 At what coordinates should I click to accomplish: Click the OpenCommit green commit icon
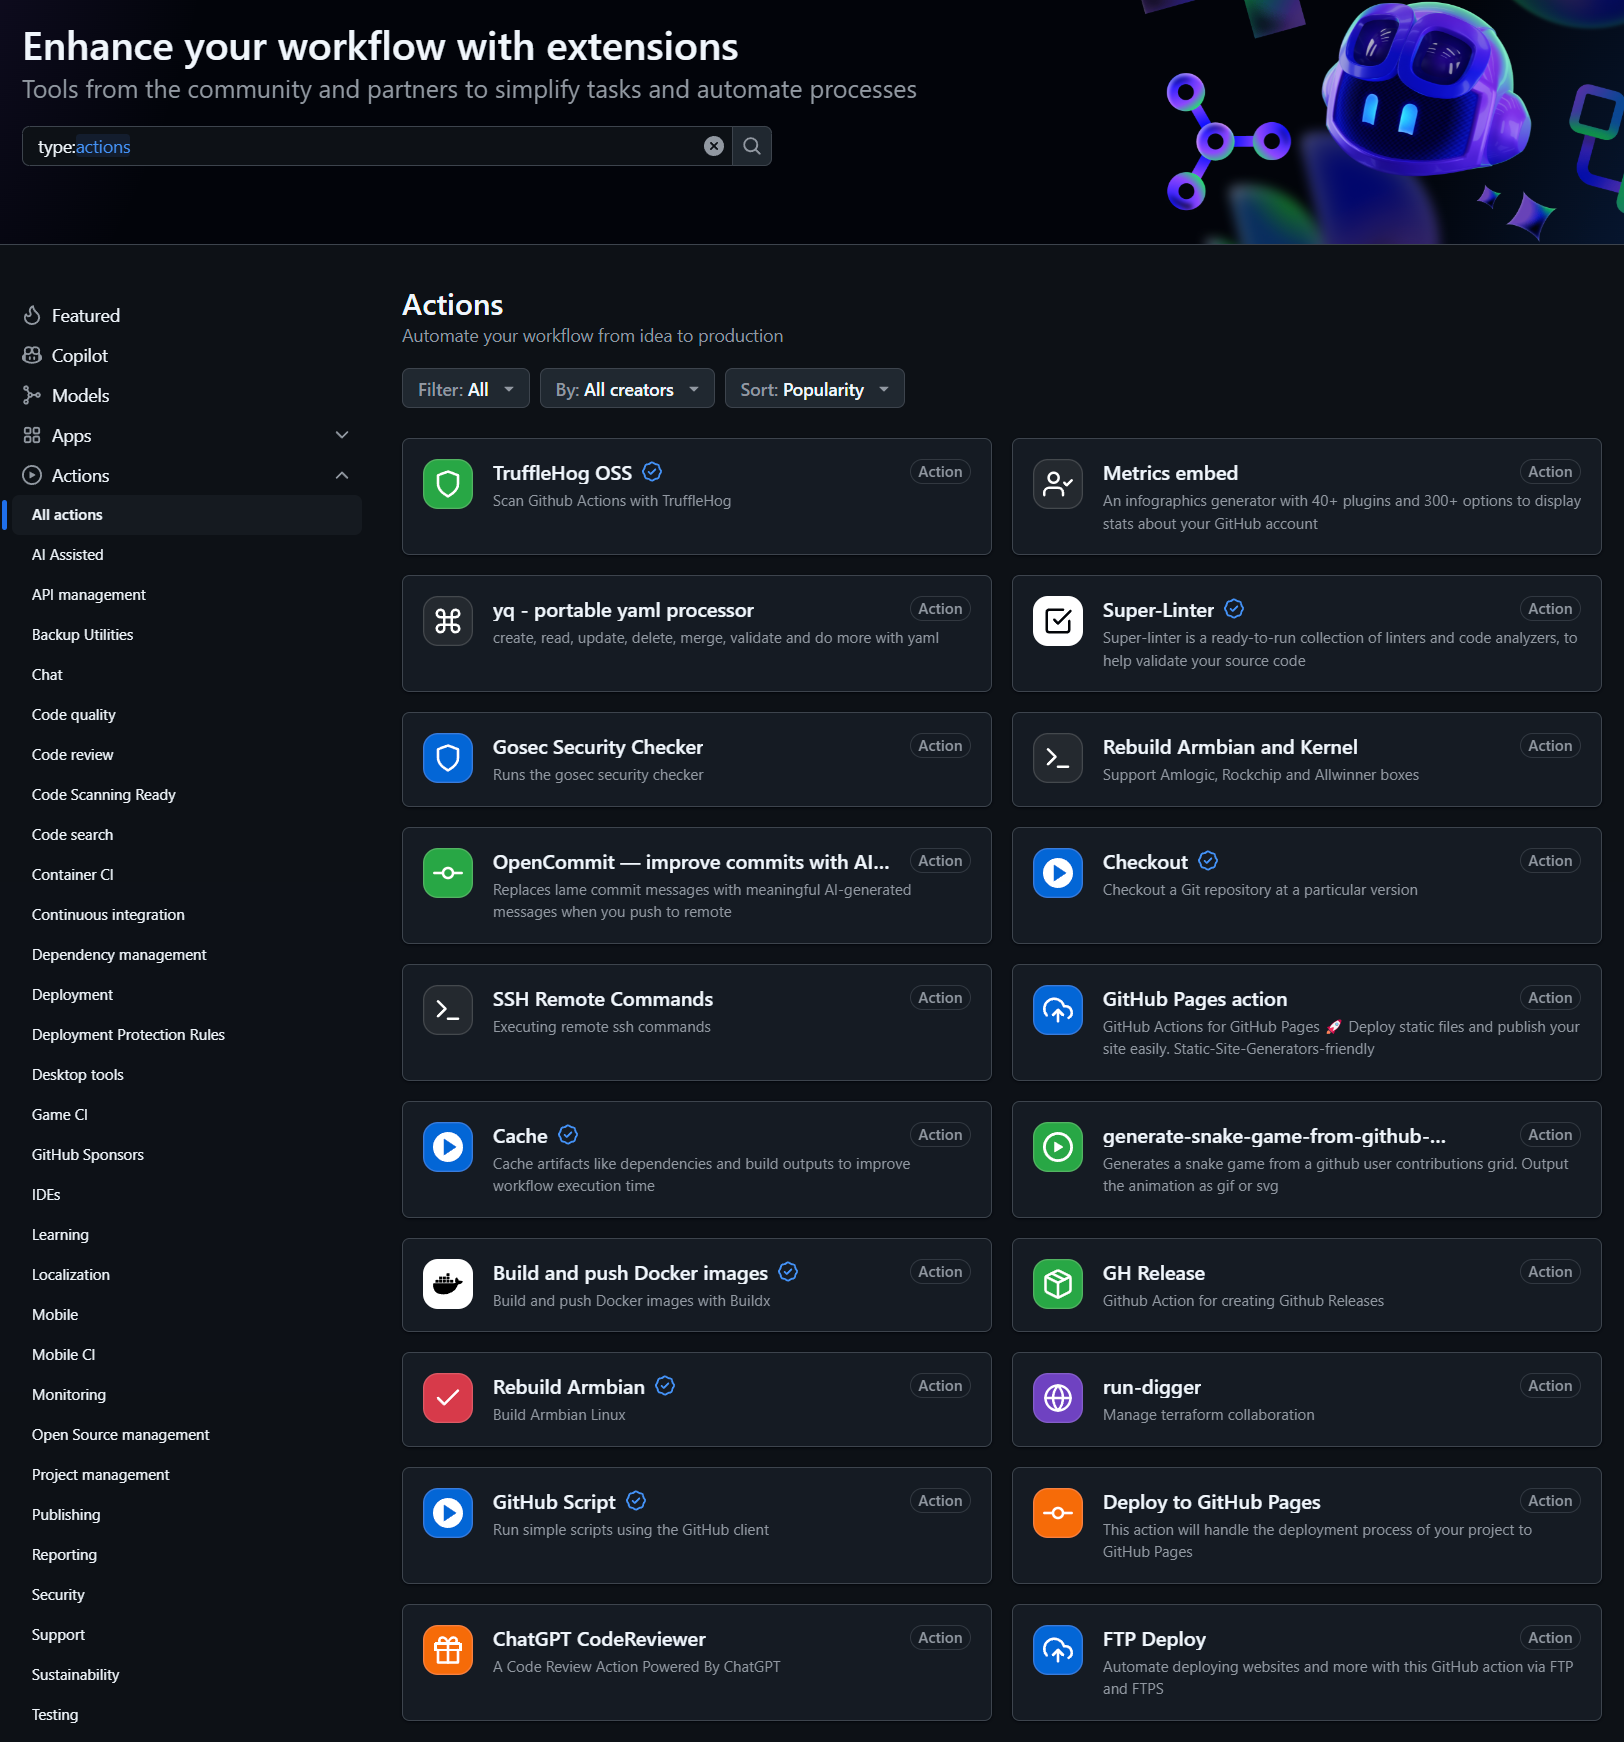(448, 873)
